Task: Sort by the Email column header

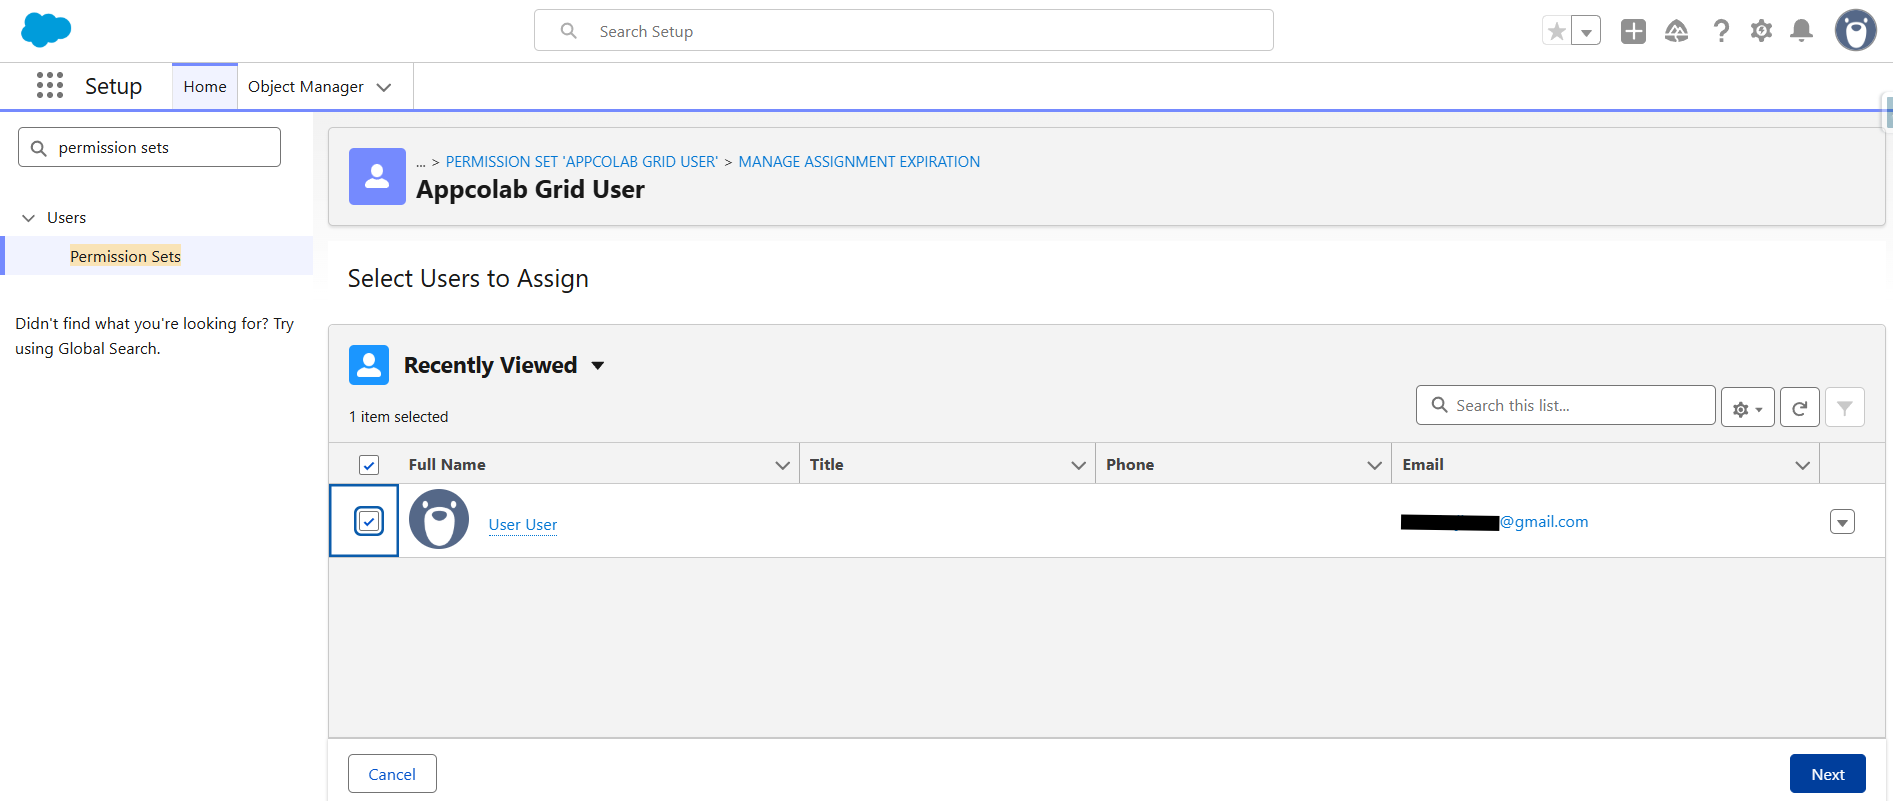Action: [1423, 465]
